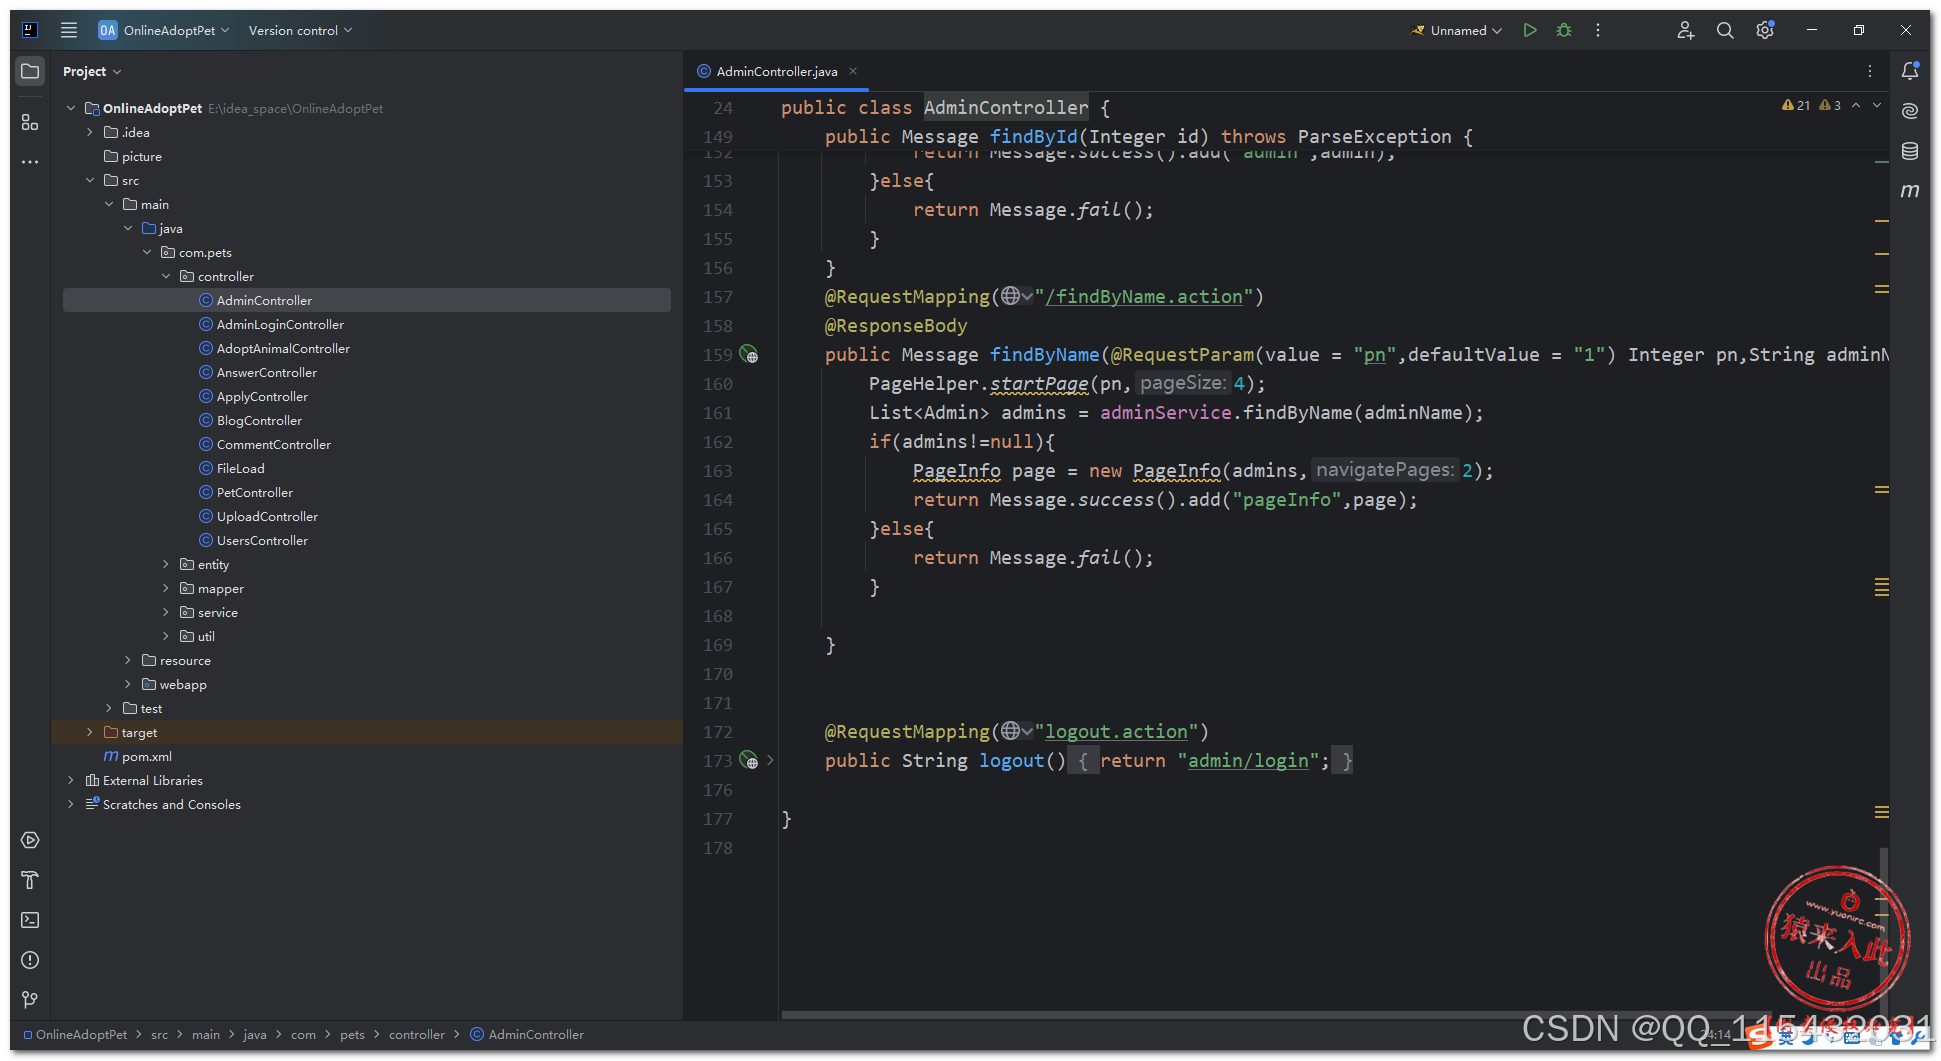Start debugging with the bug icon
This screenshot has height=1061, width=1941.
click(x=1564, y=30)
